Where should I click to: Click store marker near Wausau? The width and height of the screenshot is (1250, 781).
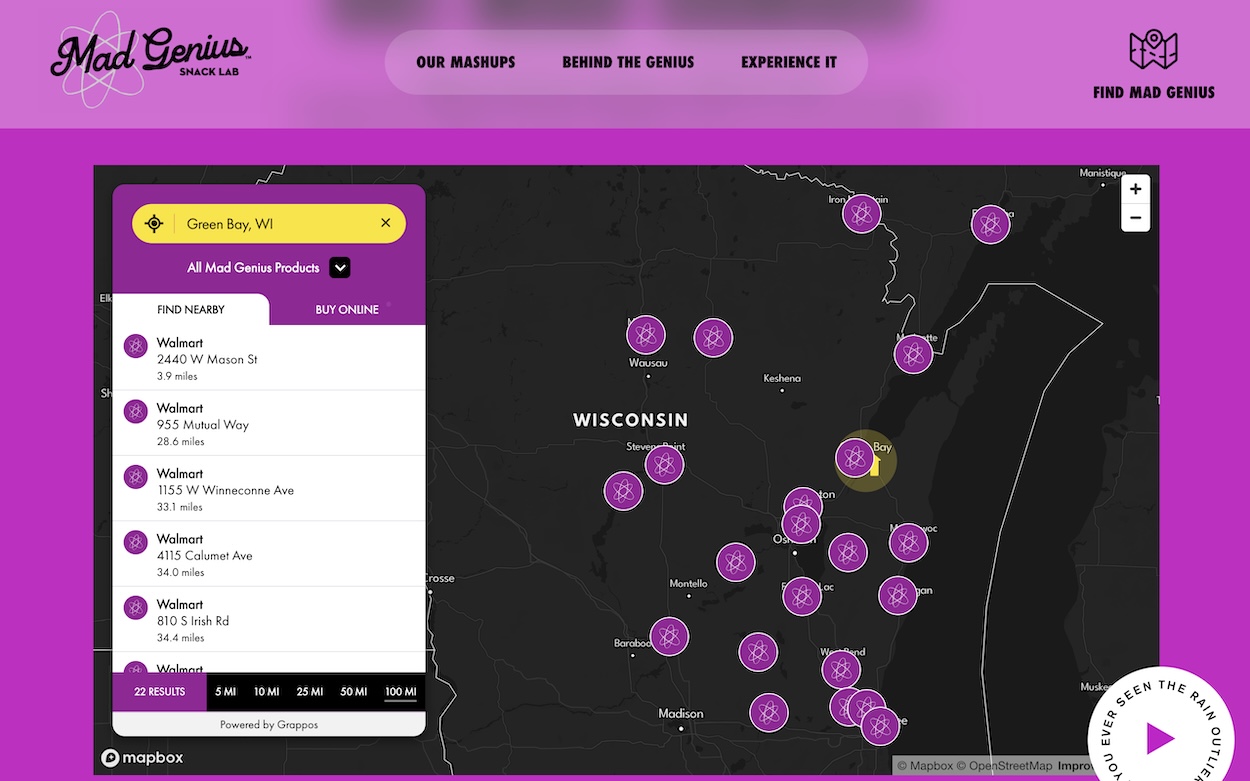click(646, 334)
